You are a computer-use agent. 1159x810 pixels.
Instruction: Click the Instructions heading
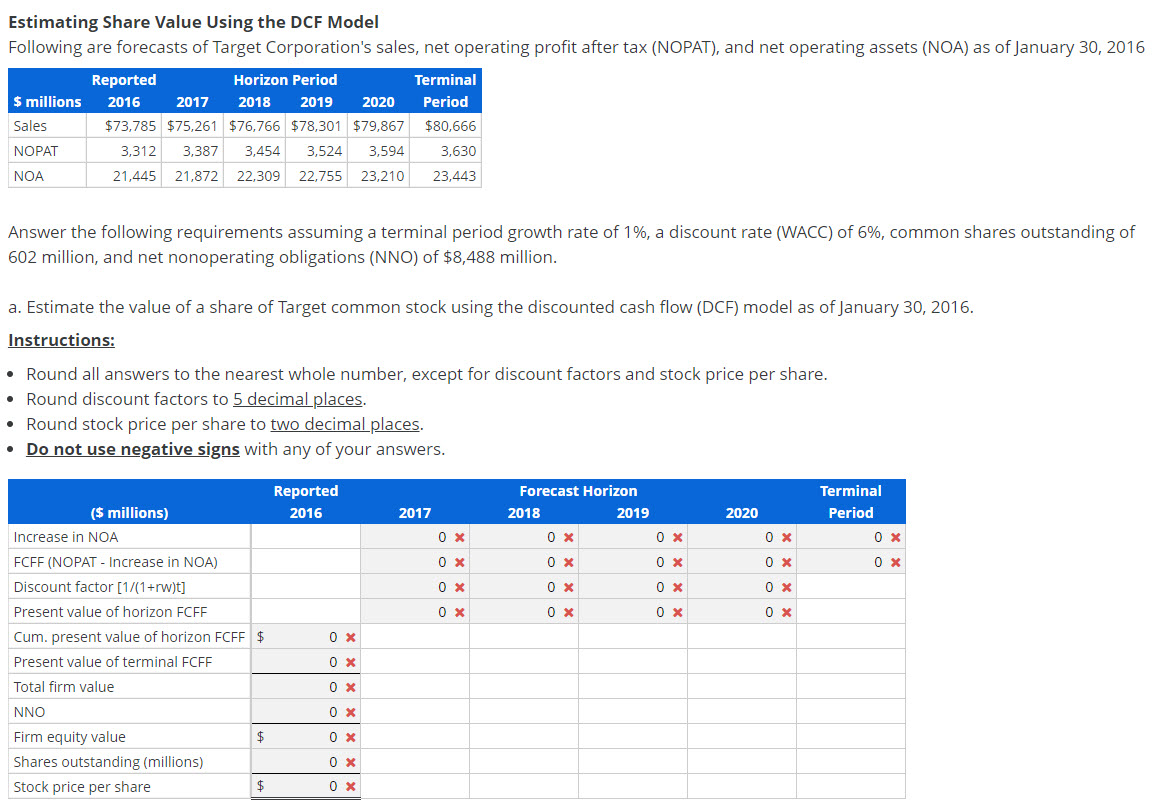click(61, 340)
